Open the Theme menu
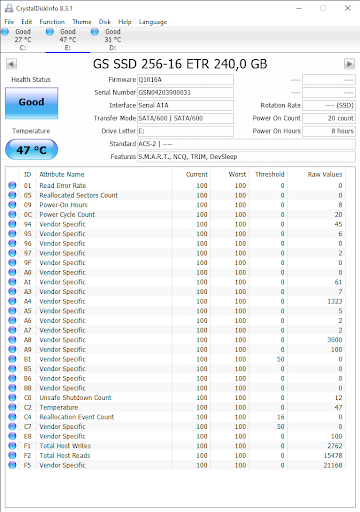This screenshot has width=360, height=512. click(x=82, y=22)
